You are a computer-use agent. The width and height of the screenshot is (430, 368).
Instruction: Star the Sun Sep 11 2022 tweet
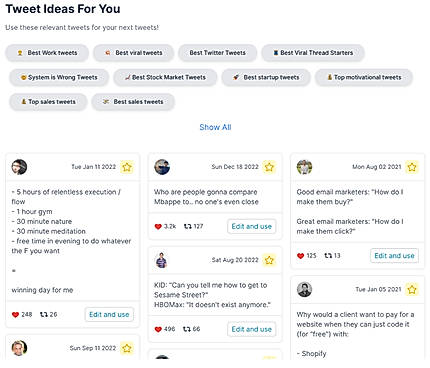[x=127, y=348]
